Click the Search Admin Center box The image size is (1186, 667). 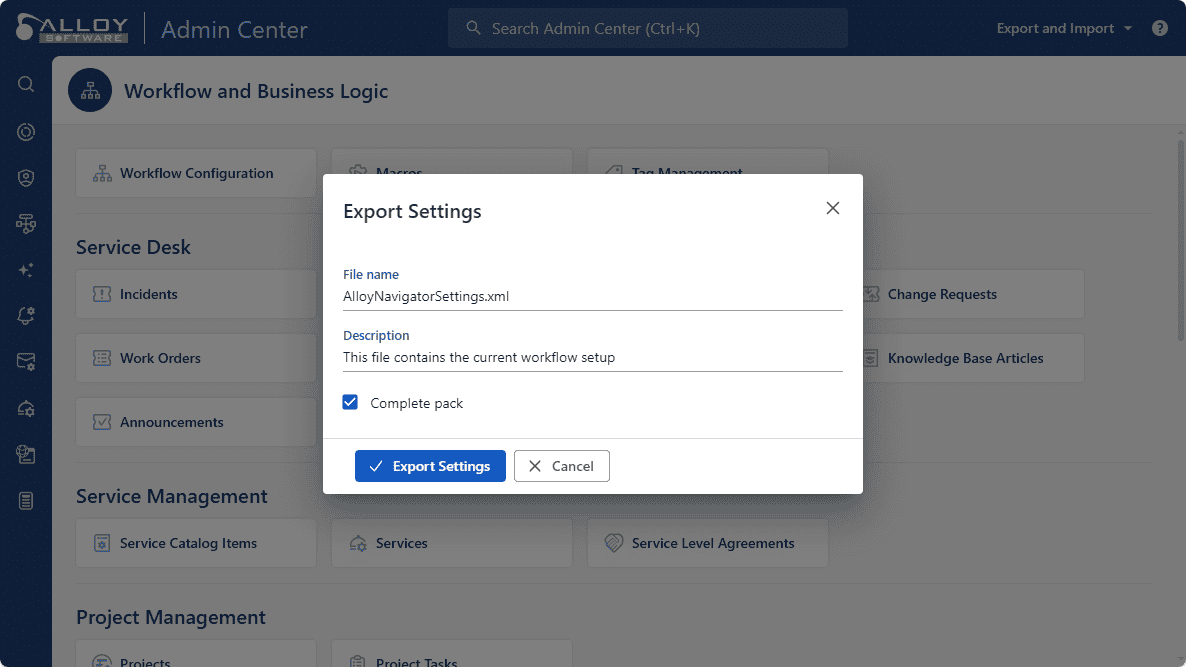click(647, 28)
